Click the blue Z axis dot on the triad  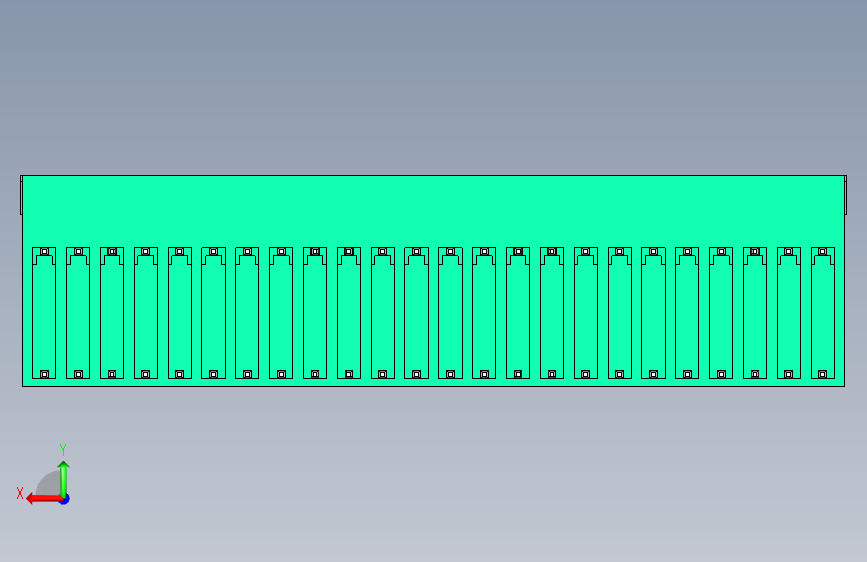tap(65, 499)
